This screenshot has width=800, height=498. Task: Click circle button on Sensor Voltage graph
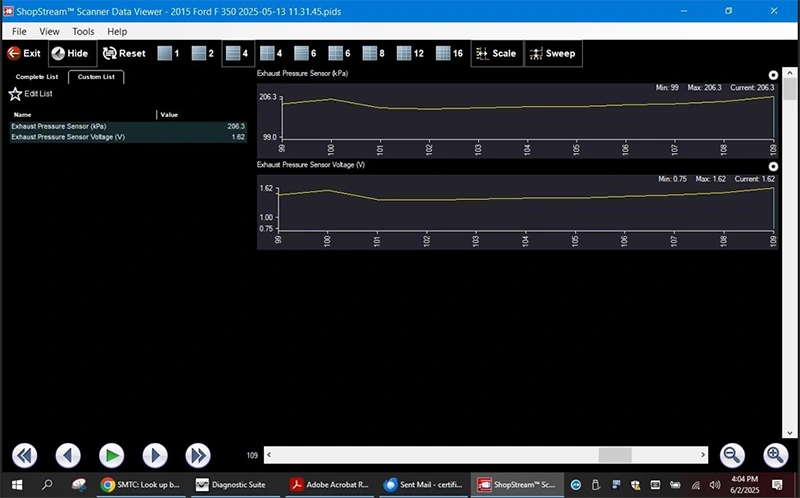coord(773,167)
